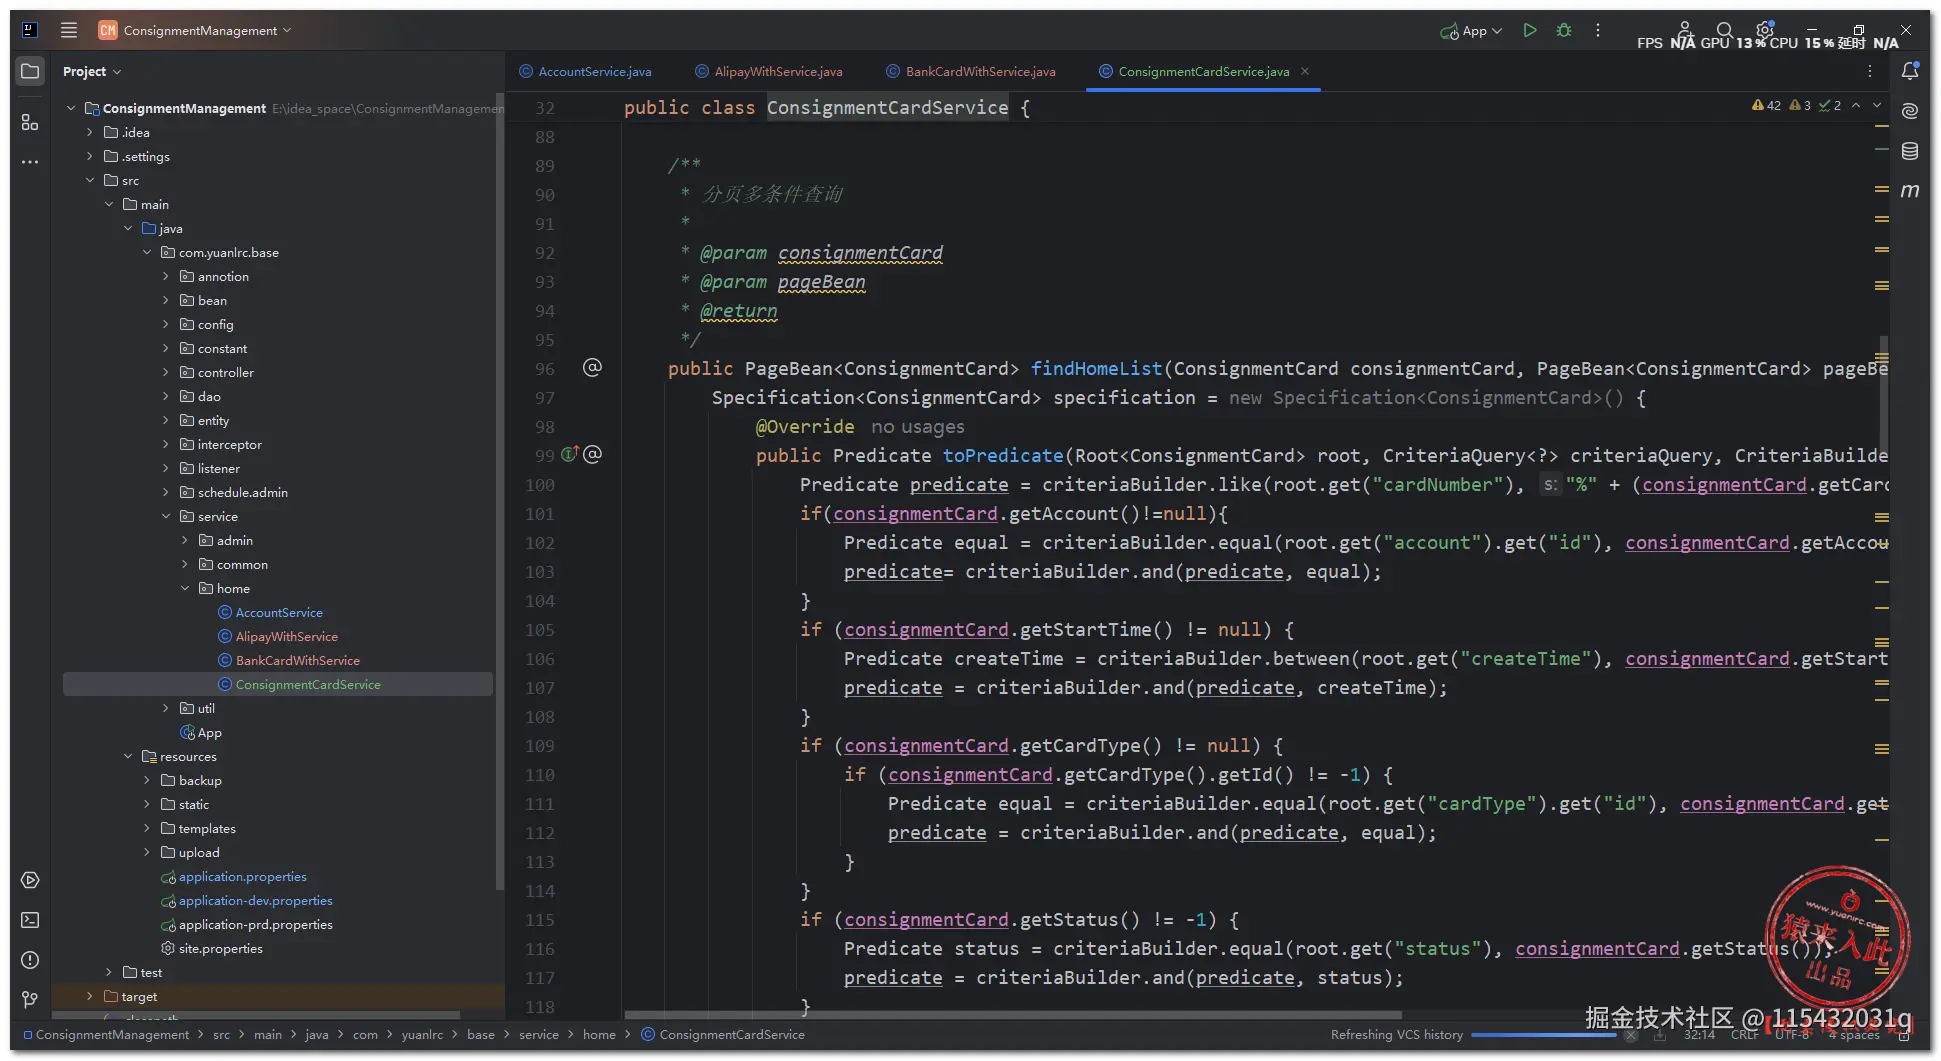Click the 'home' breadcrumb in navigation bar
The image size is (1941, 1061).
599,1035
